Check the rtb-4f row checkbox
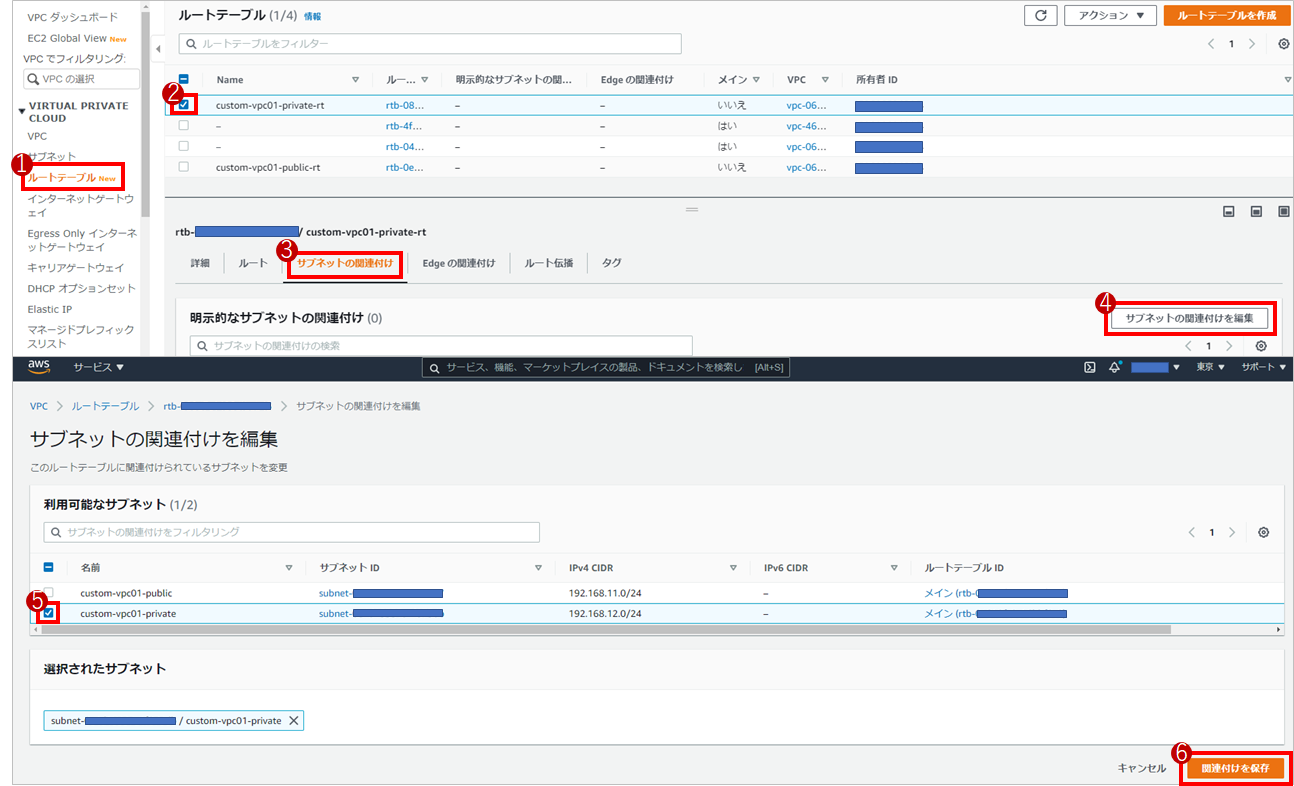This screenshot has width=1294, height=786. point(184,125)
